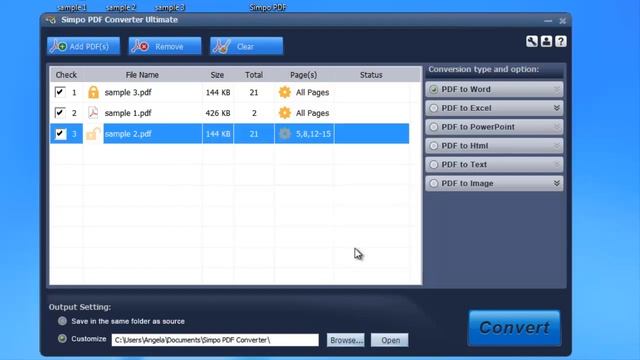Screen dimensions: 640x360
Task: Click the Clear button
Action: [x=247, y=46]
